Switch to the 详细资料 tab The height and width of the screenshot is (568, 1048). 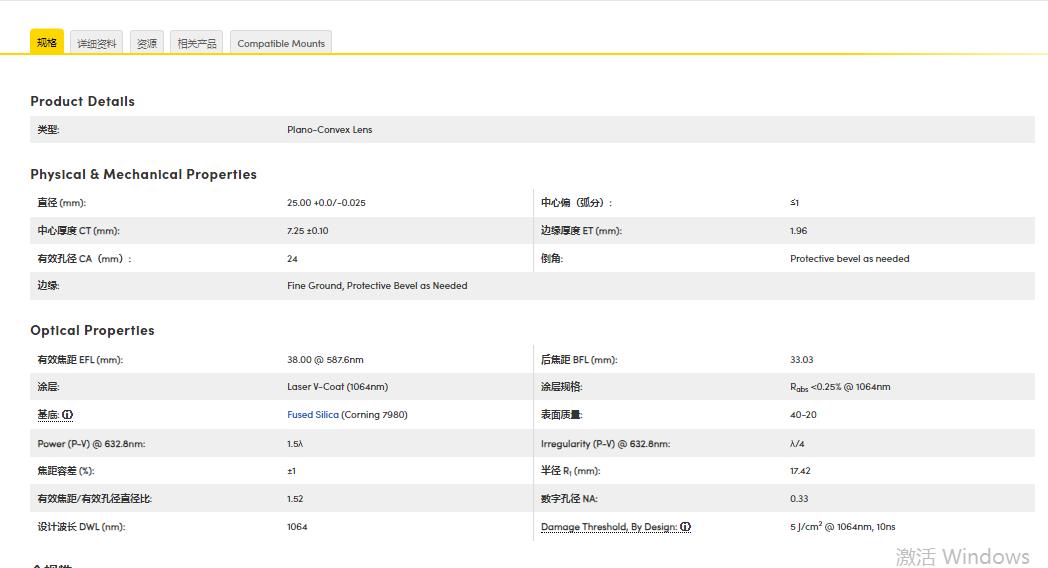coord(97,43)
